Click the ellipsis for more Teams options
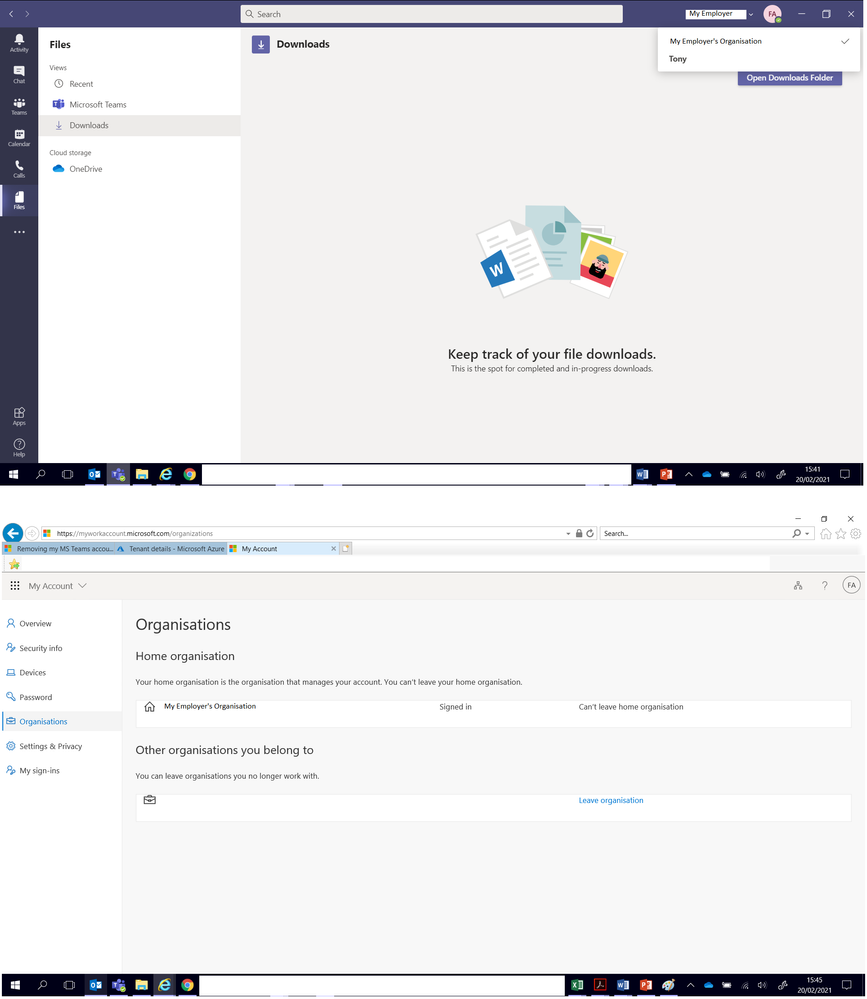Screen dimensions: 867x999 [x=18, y=231]
